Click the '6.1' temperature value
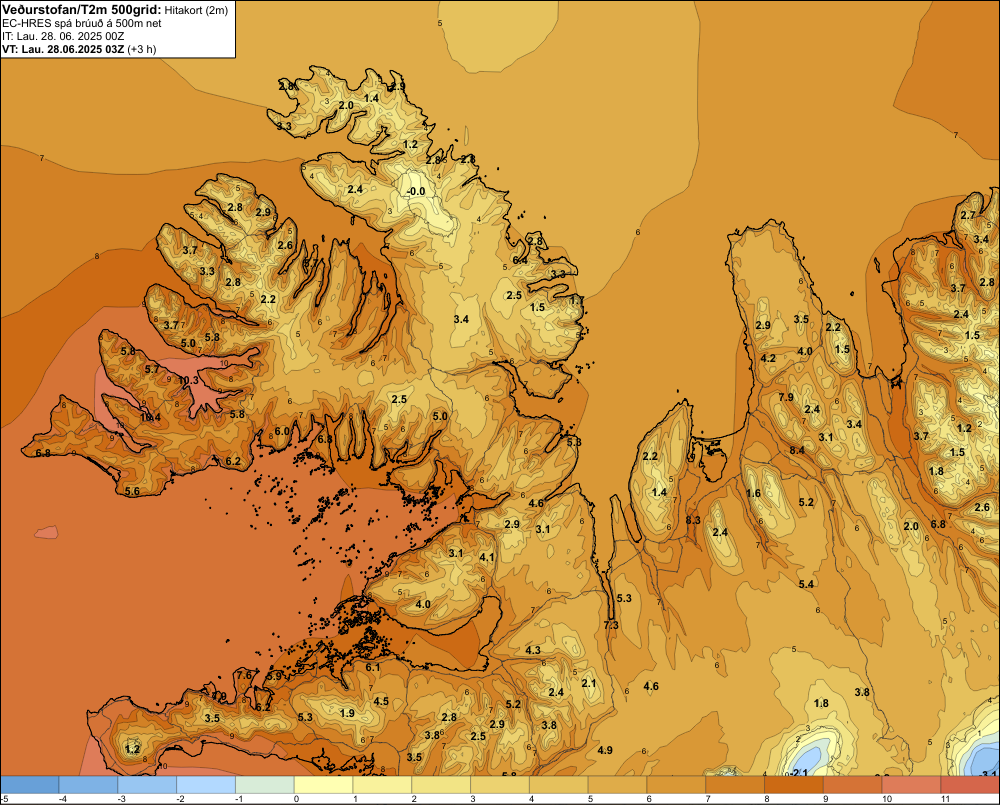The width and height of the screenshot is (1000, 805). pos(373,667)
